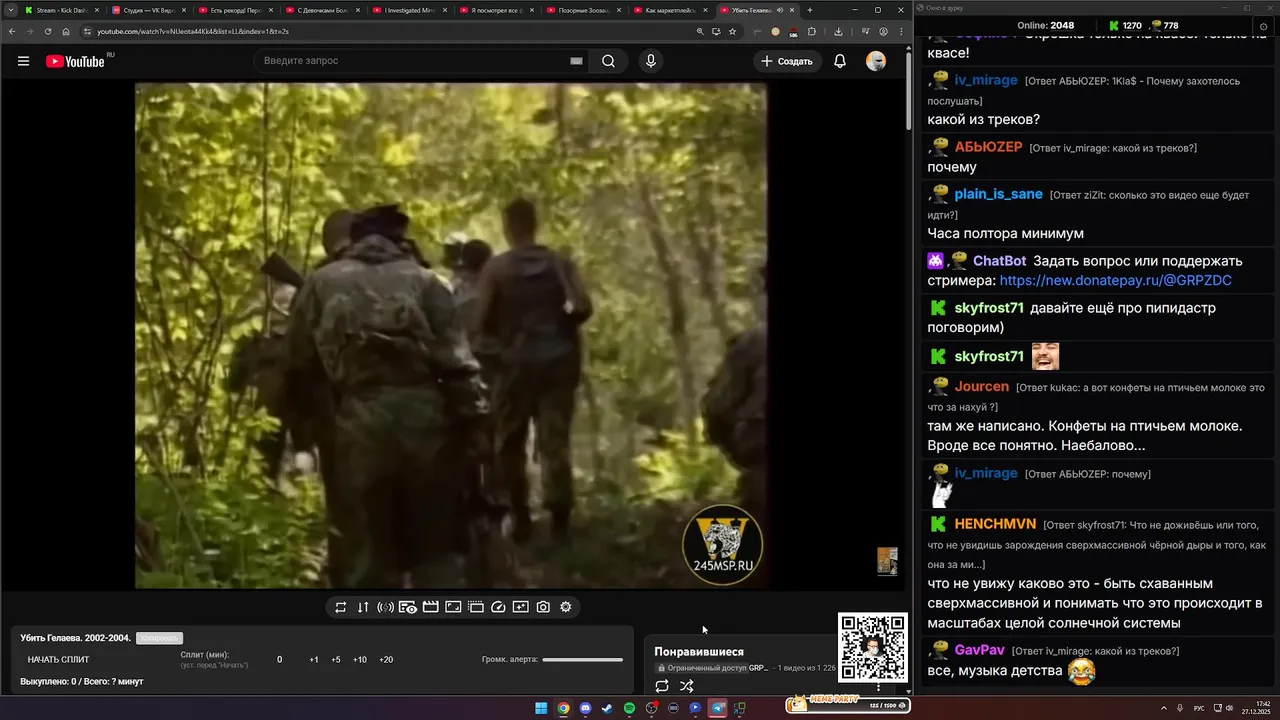Click username plain_is_sane in chat
The width and height of the screenshot is (1280, 720).
998,194
